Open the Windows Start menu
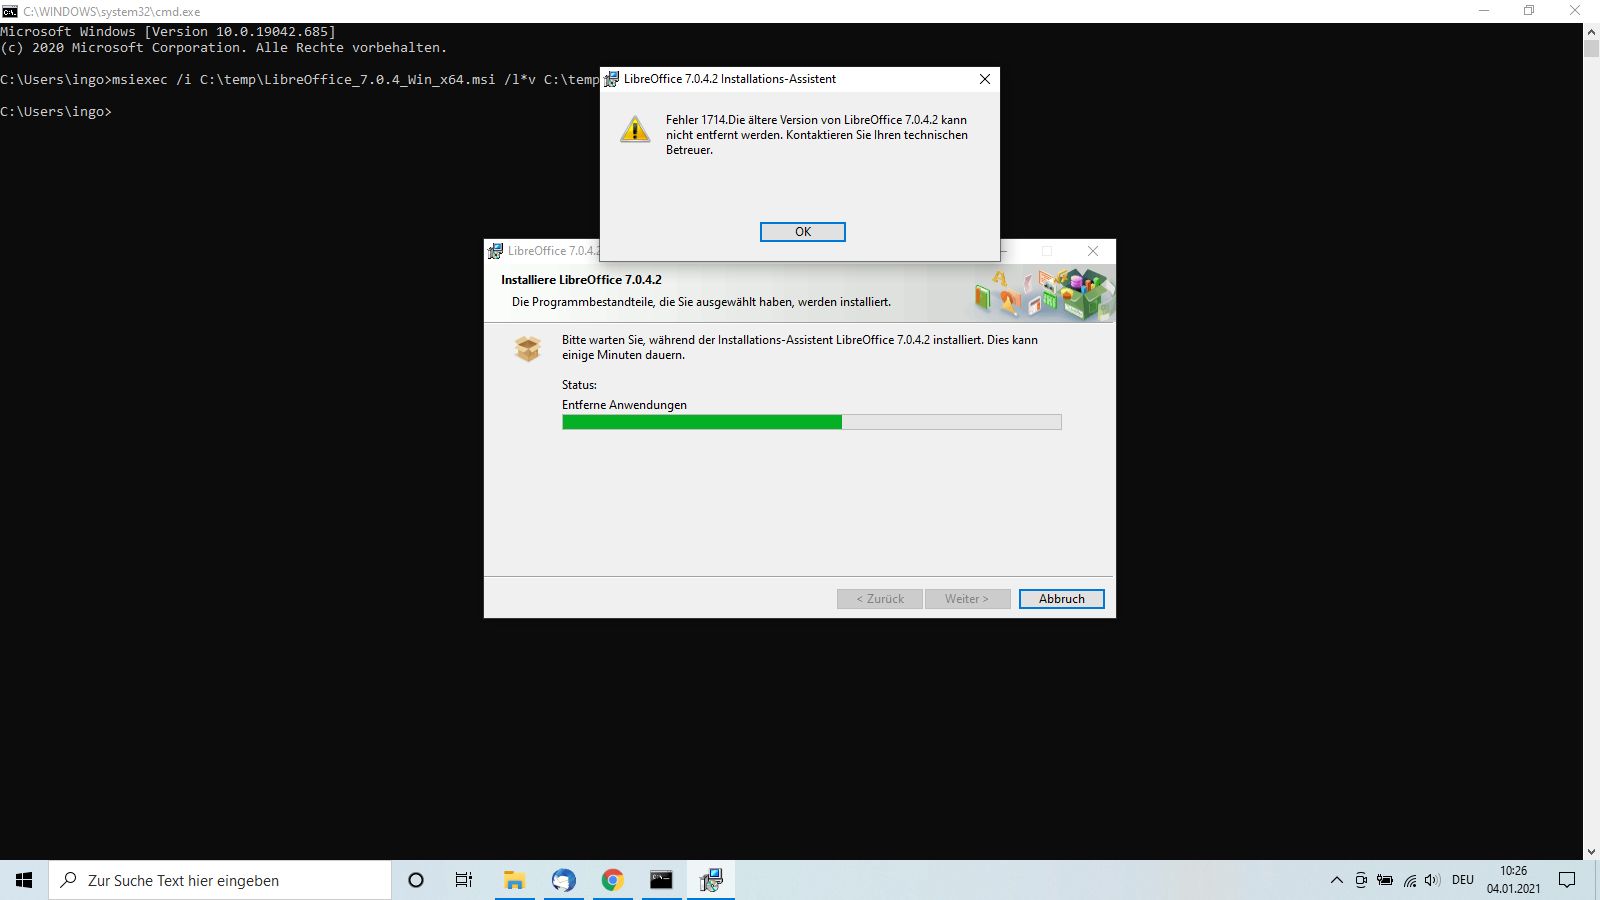 pos(24,880)
